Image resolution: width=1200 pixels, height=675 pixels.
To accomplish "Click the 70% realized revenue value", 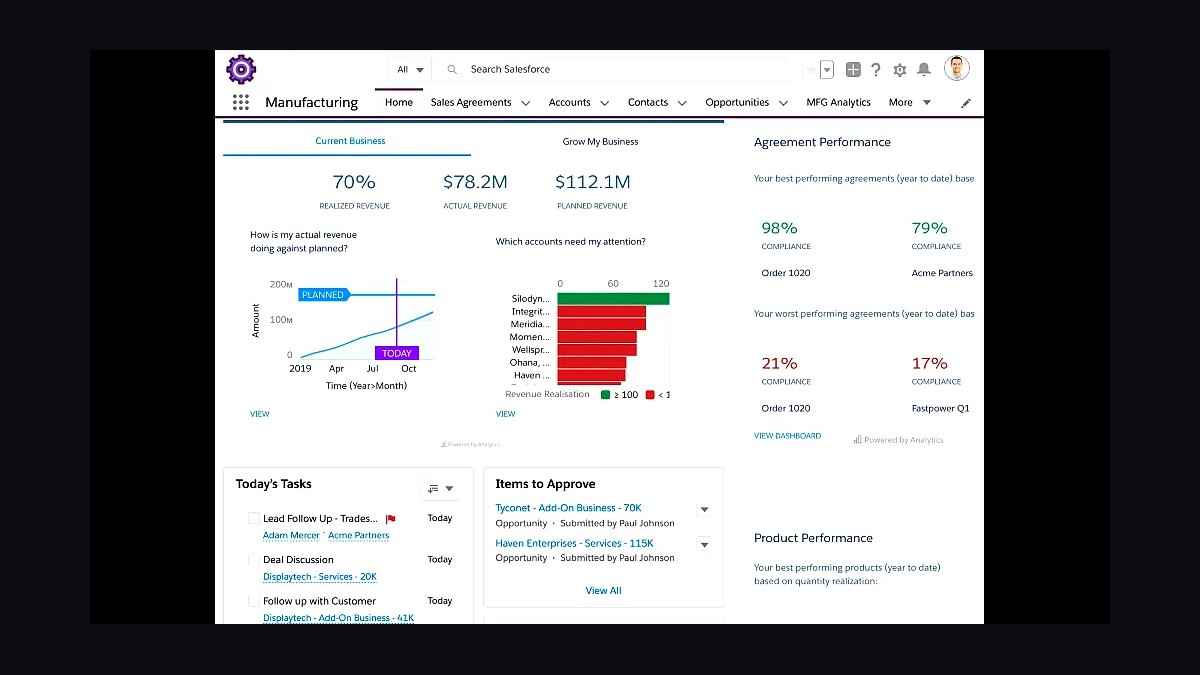I will pyautogui.click(x=354, y=182).
